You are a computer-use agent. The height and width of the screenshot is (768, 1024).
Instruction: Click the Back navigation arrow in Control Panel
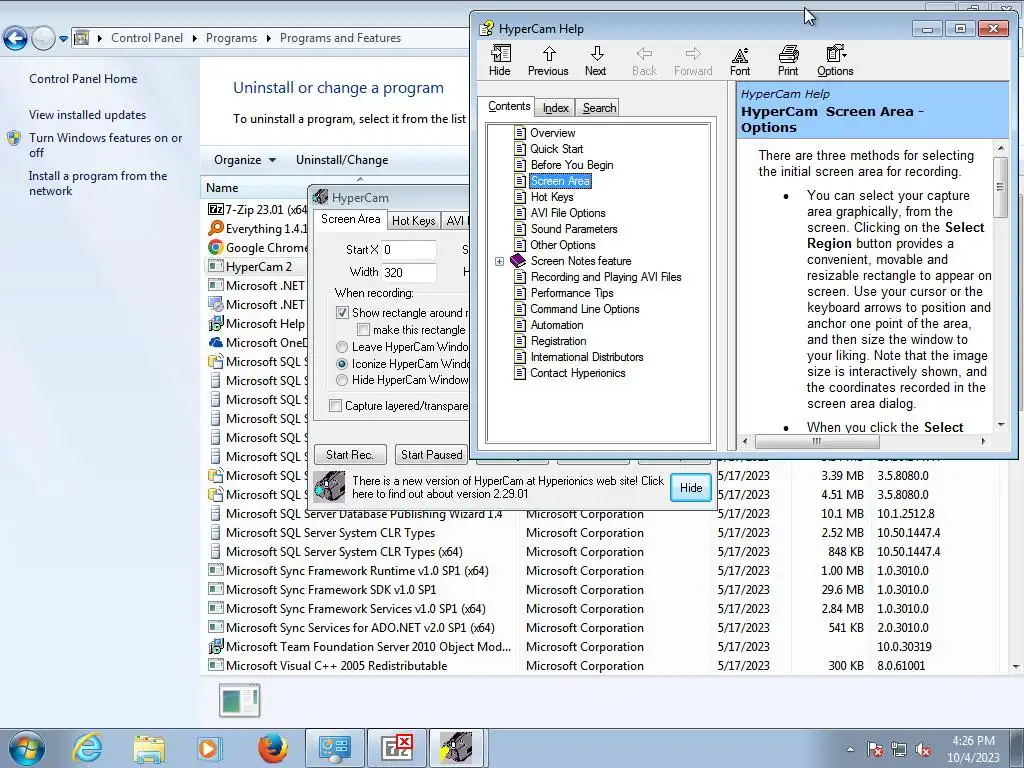tap(16, 39)
